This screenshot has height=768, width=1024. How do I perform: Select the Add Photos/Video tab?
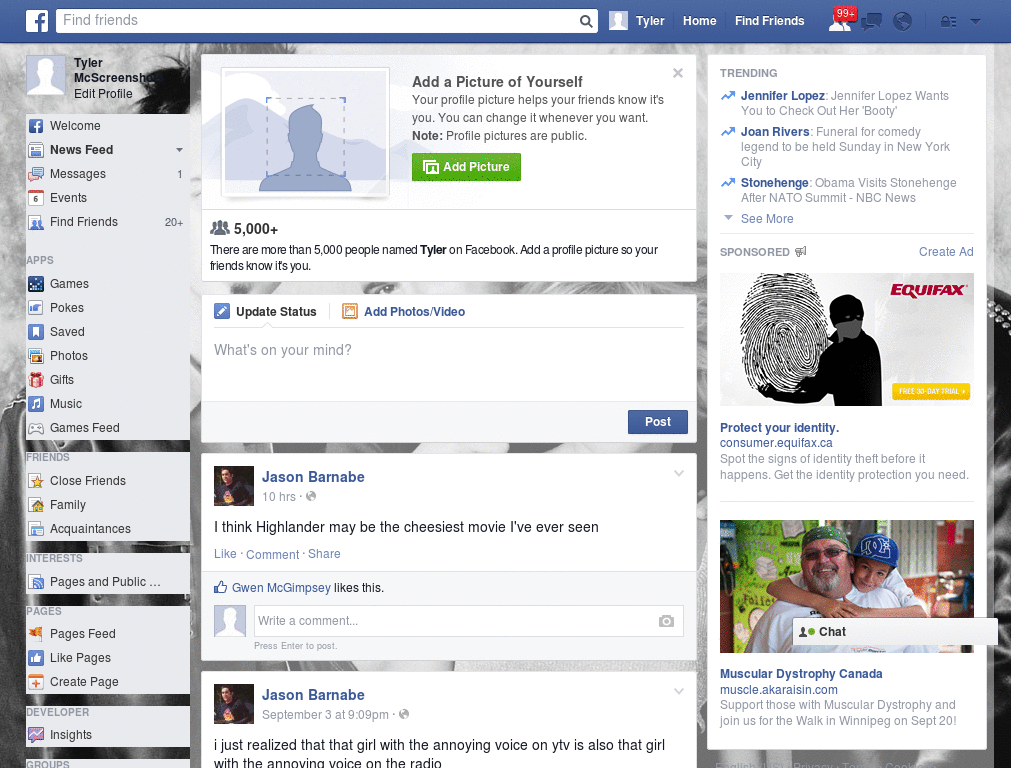coord(404,312)
